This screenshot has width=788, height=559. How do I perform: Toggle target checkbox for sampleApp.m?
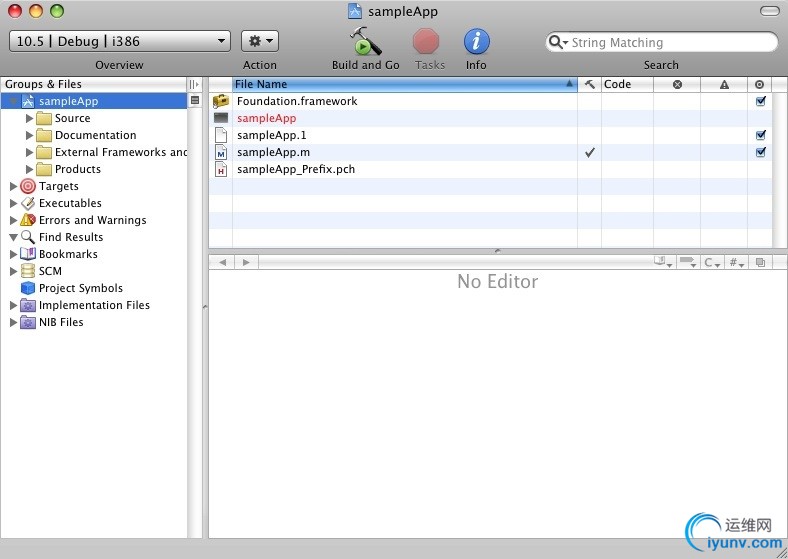pos(760,152)
